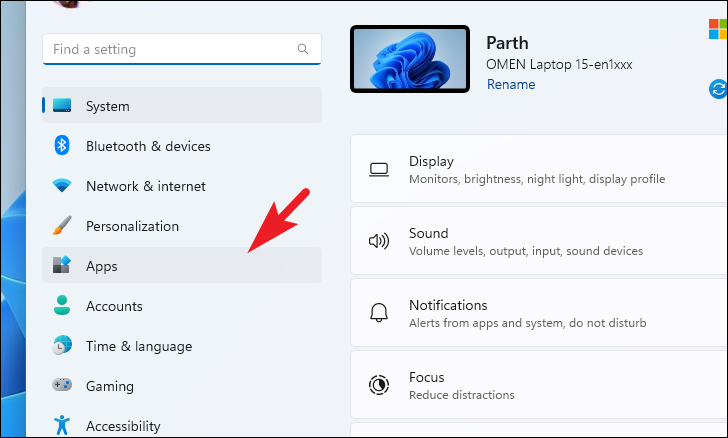The width and height of the screenshot is (728, 438).
Task: Click the Bluetooth icon in sidebar
Action: [62, 145]
